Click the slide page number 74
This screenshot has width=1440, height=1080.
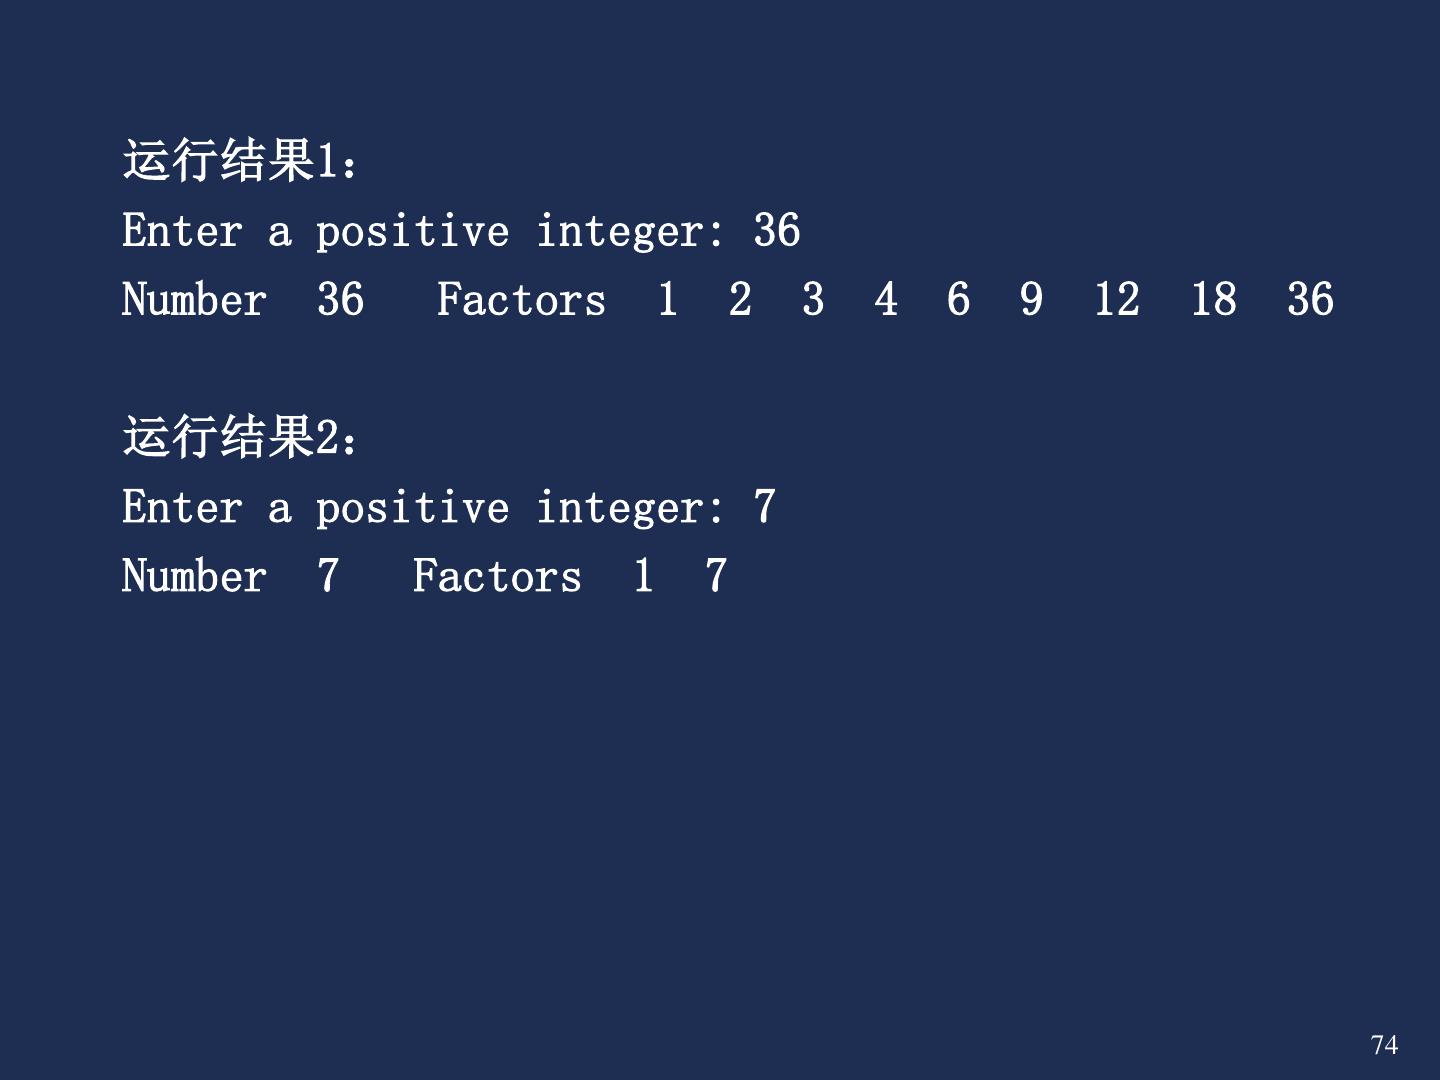pyautogui.click(x=1384, y=1045)
